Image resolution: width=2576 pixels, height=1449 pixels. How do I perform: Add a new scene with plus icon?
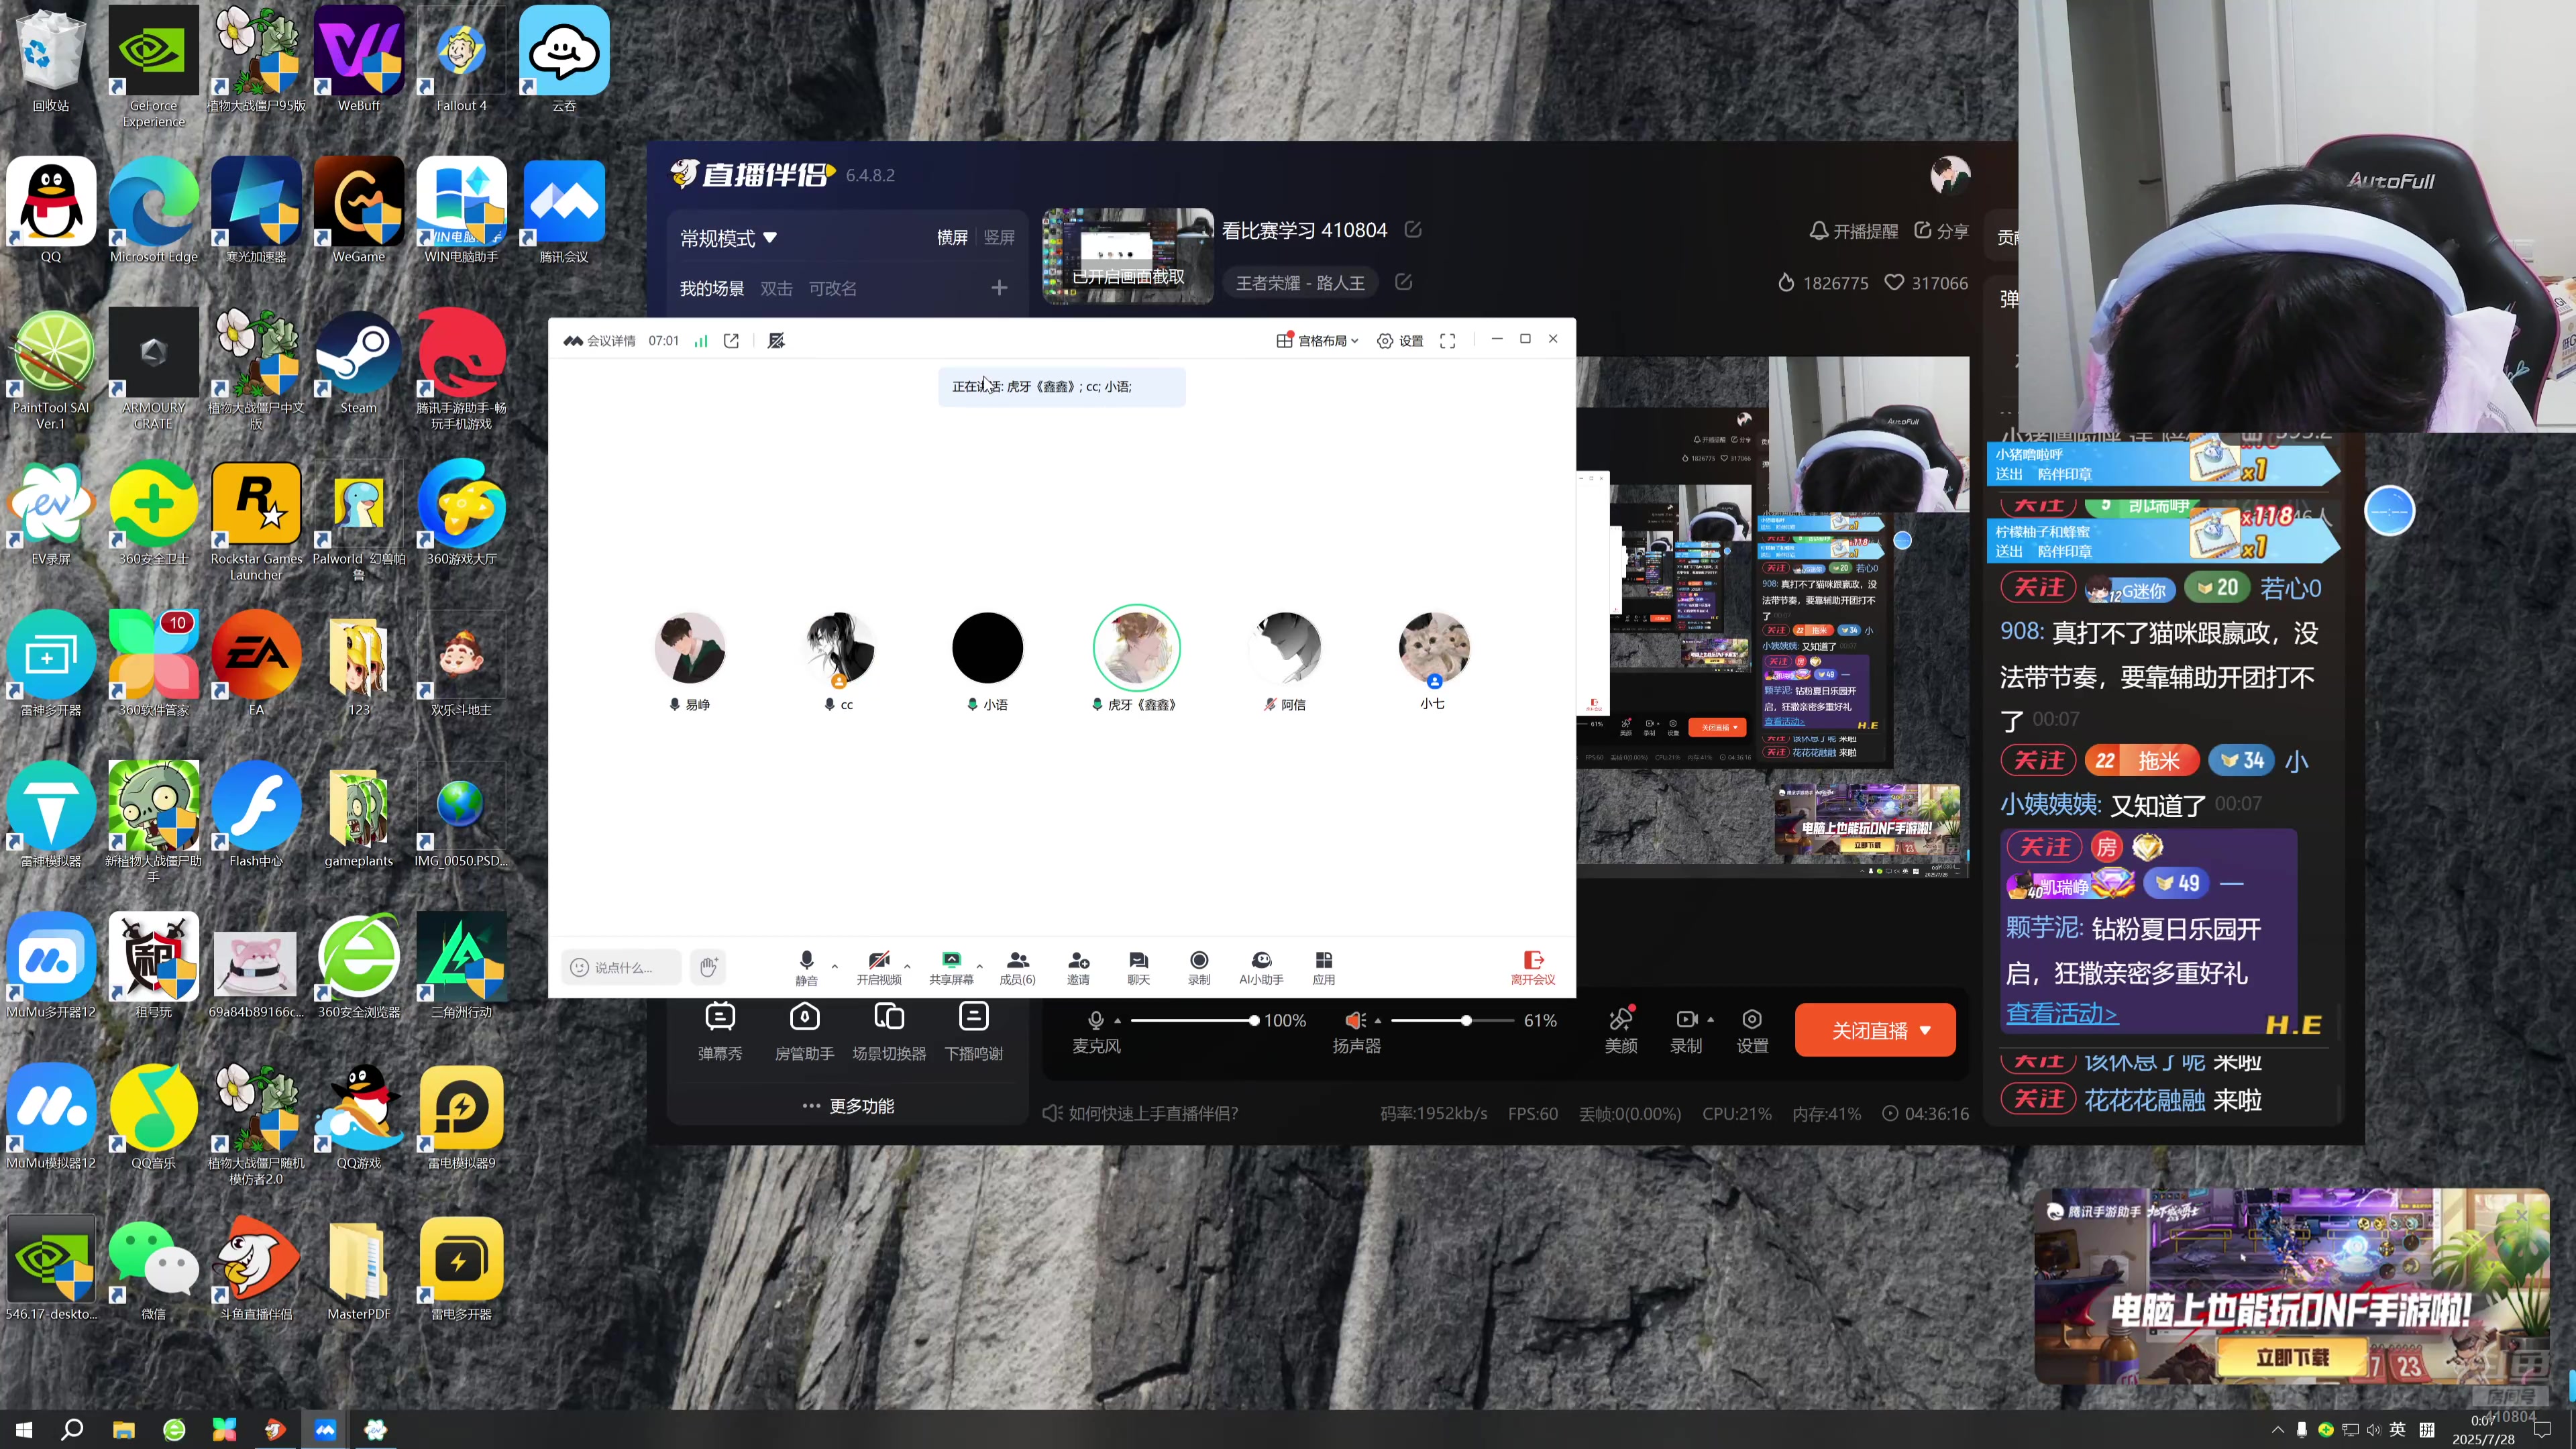pos(999,288)
